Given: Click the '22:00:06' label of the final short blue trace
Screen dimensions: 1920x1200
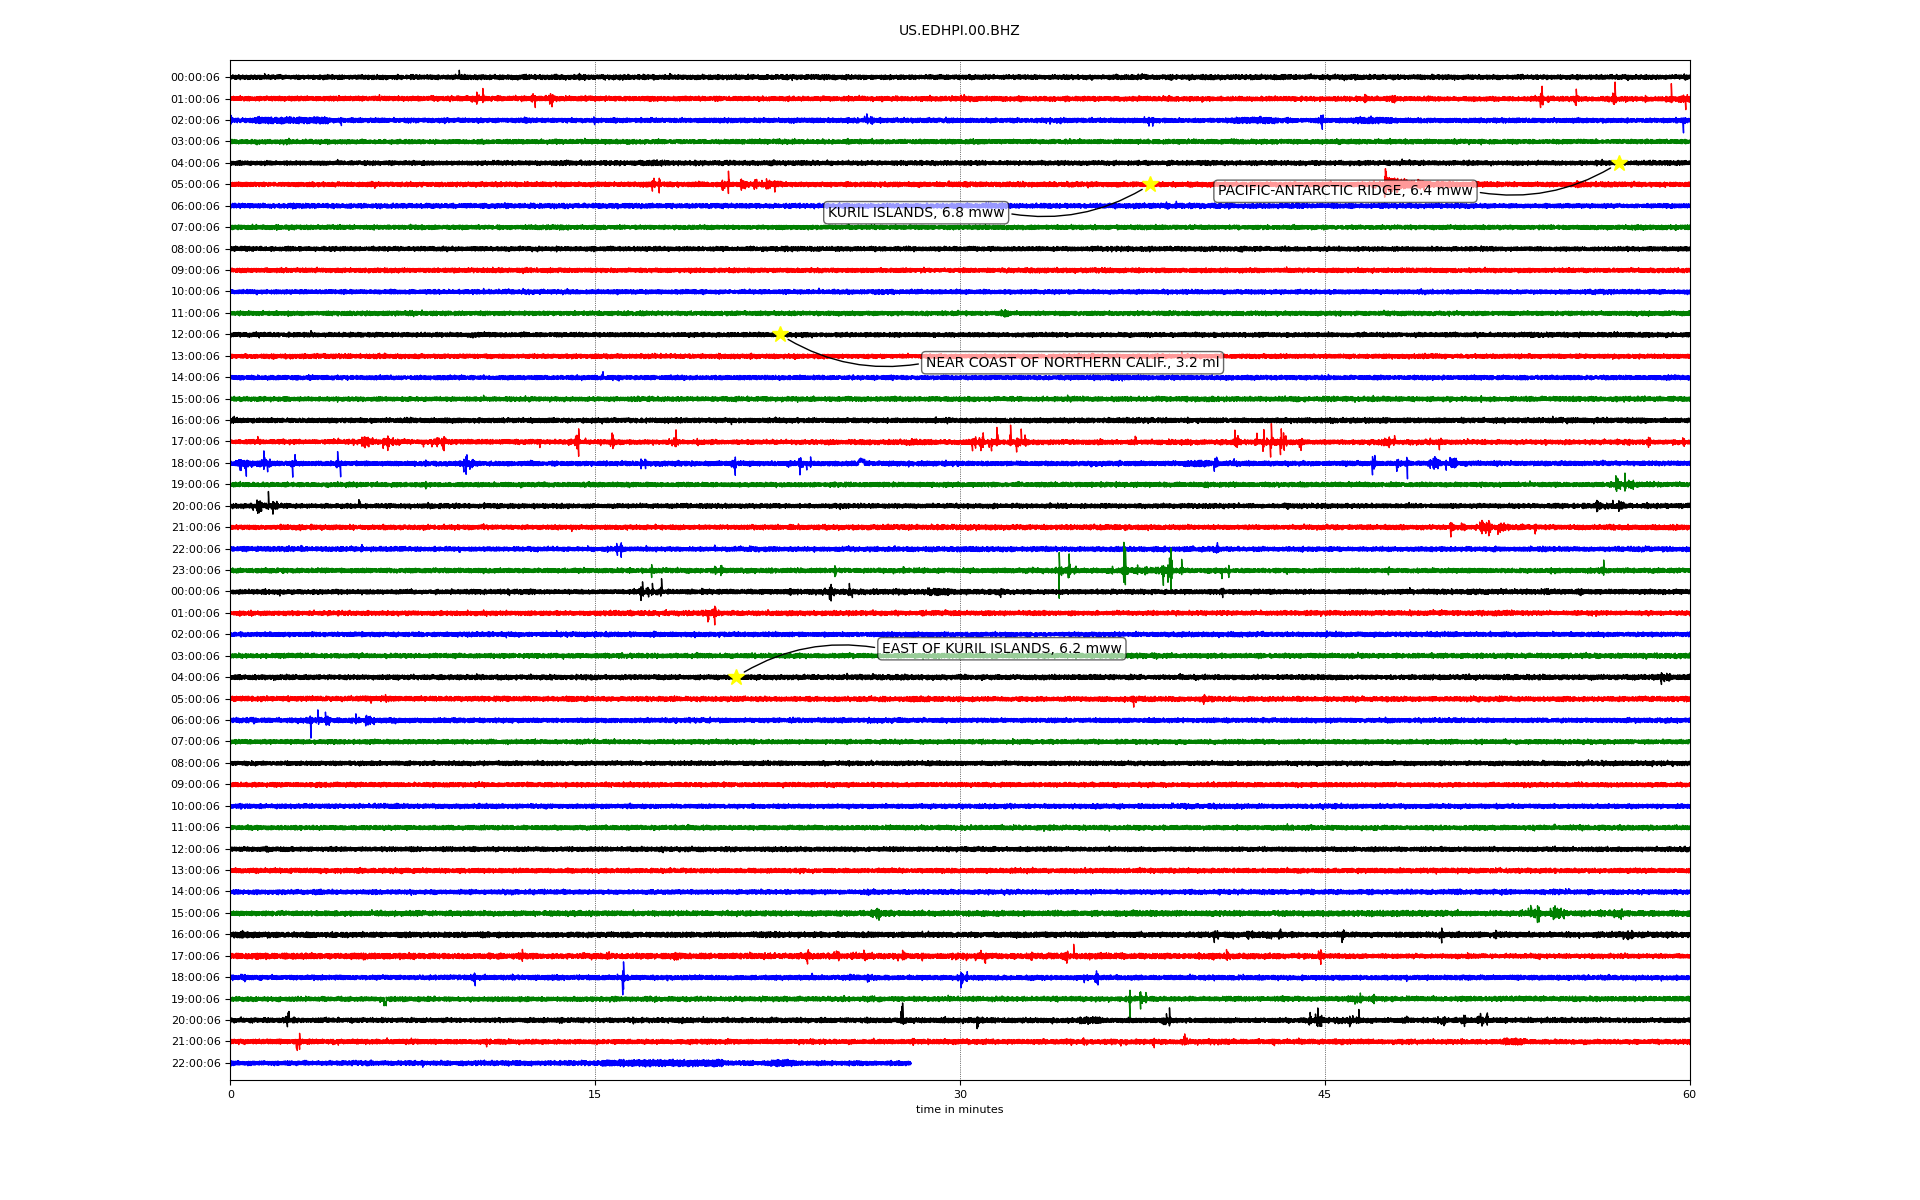Looking at the screenshot, I should coord(195,1064).
